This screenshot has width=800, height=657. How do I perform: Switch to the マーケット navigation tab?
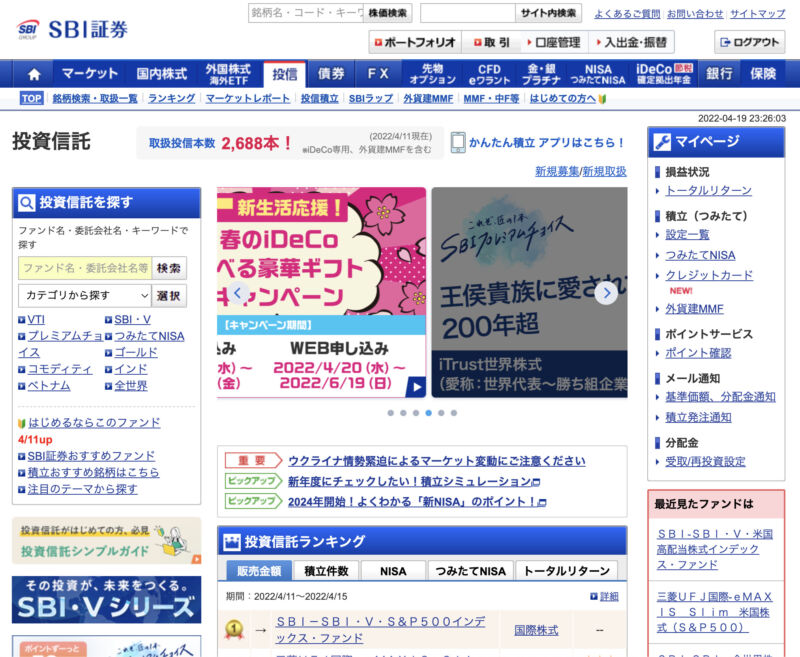point(90,74)
